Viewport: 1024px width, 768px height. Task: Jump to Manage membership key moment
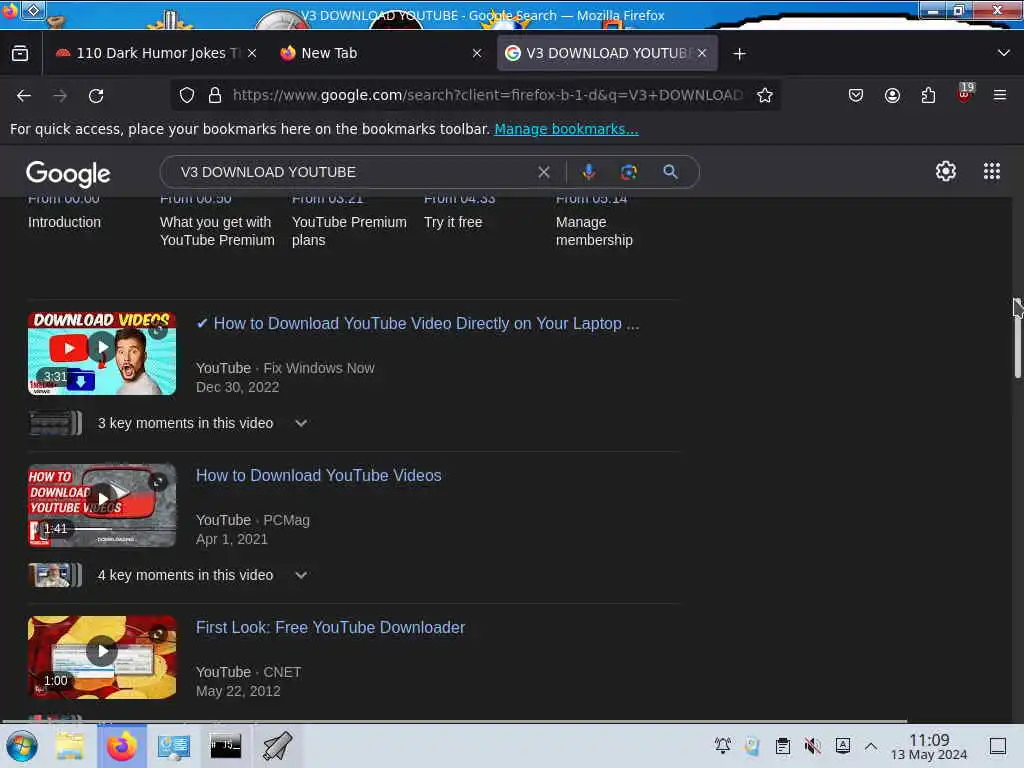[x=594, y=231]
